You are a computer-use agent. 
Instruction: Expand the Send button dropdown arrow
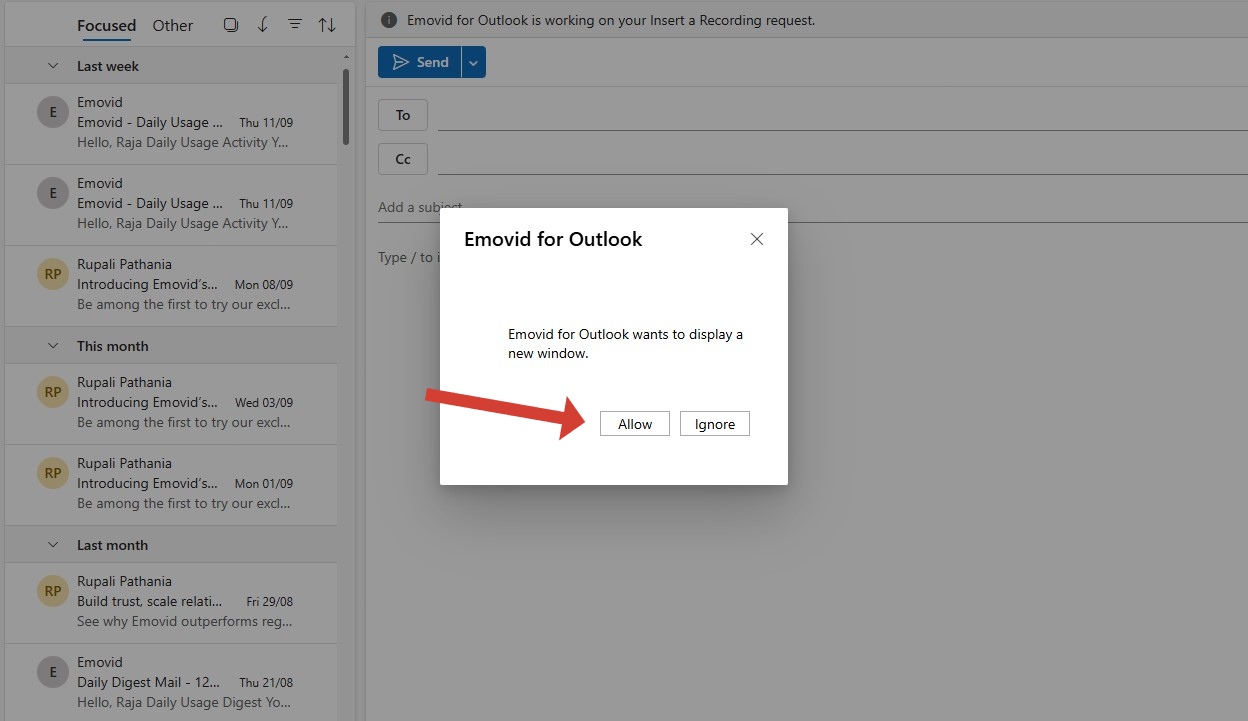(x=472, y=61)
